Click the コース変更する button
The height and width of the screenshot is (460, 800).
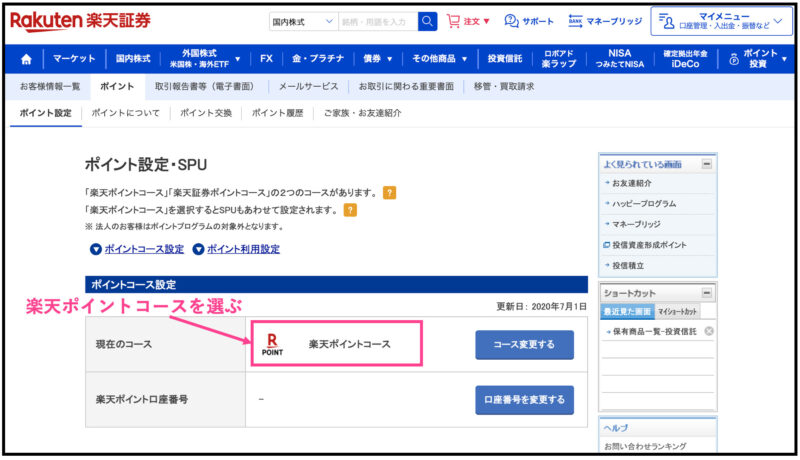click(x=524, y=345)
